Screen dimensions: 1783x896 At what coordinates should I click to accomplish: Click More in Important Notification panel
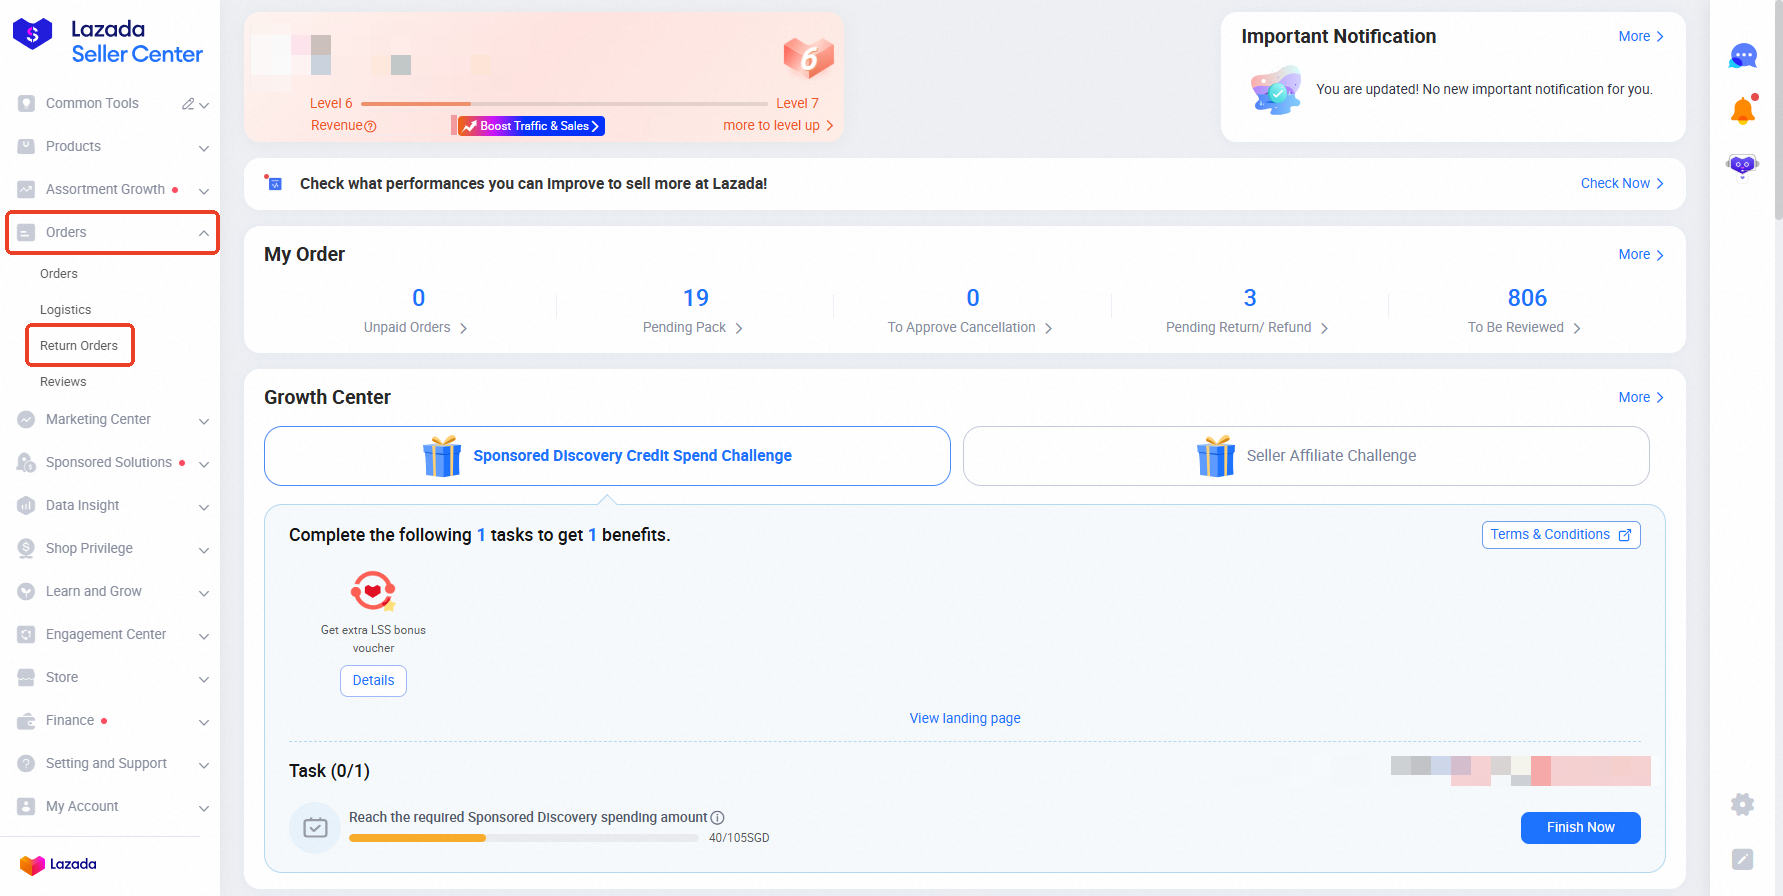point(1641,36)
